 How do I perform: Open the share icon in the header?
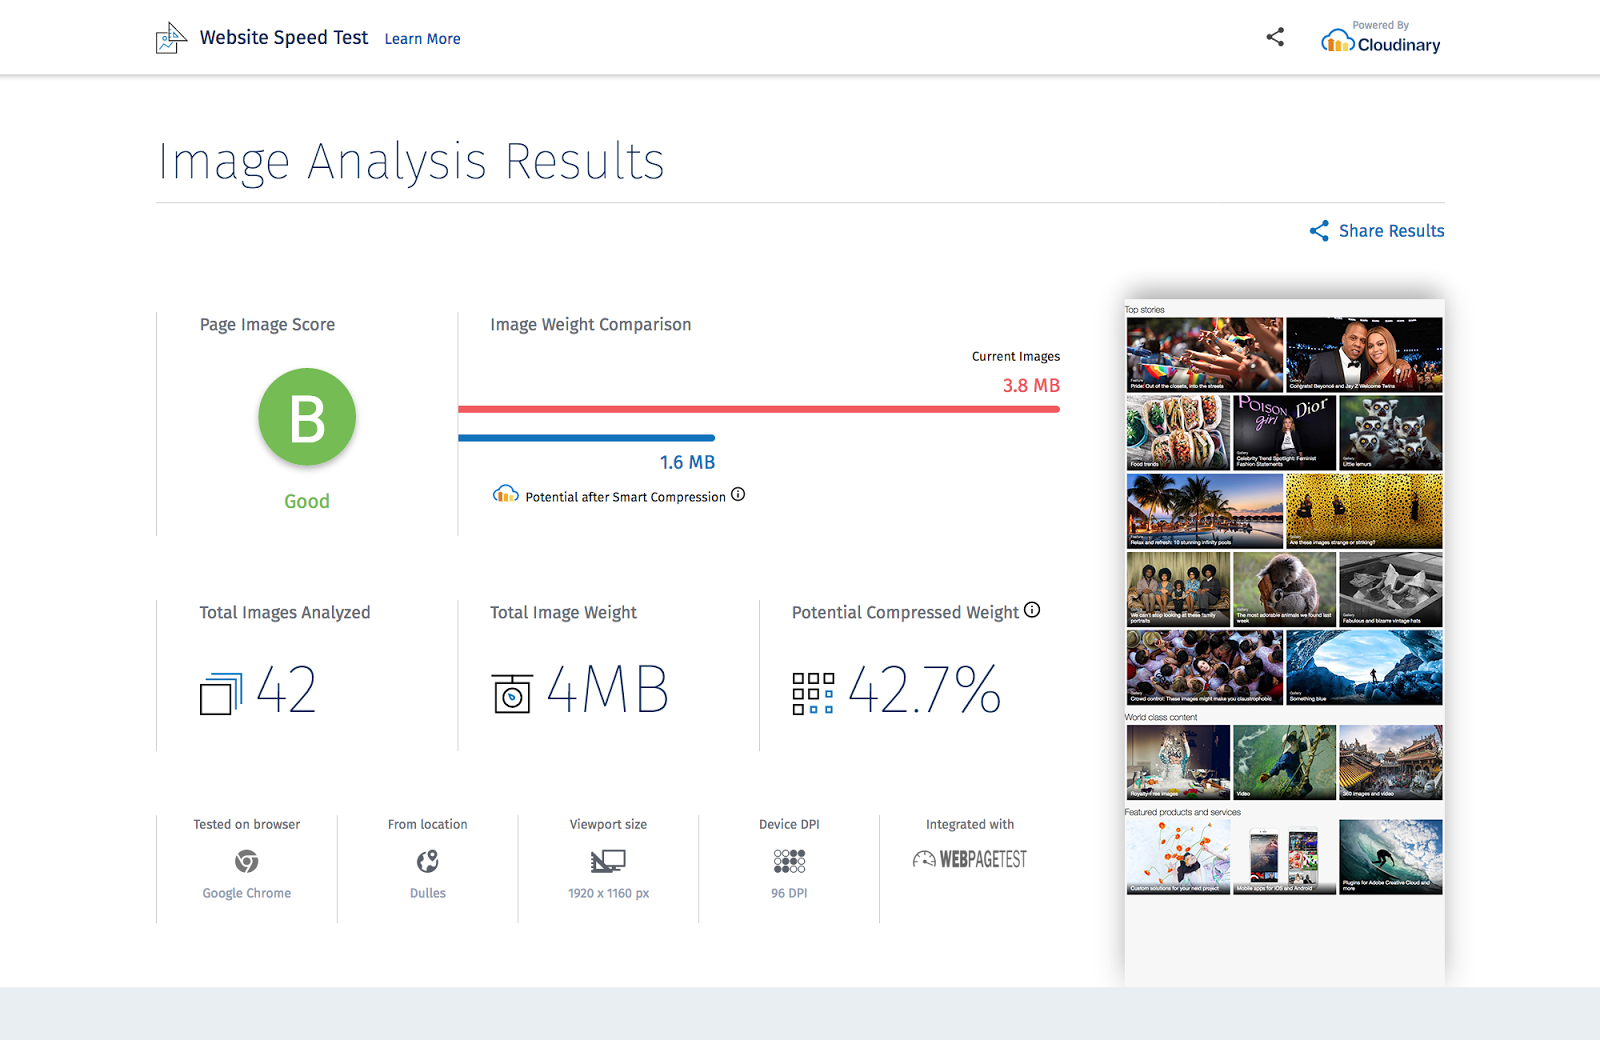1274,36
